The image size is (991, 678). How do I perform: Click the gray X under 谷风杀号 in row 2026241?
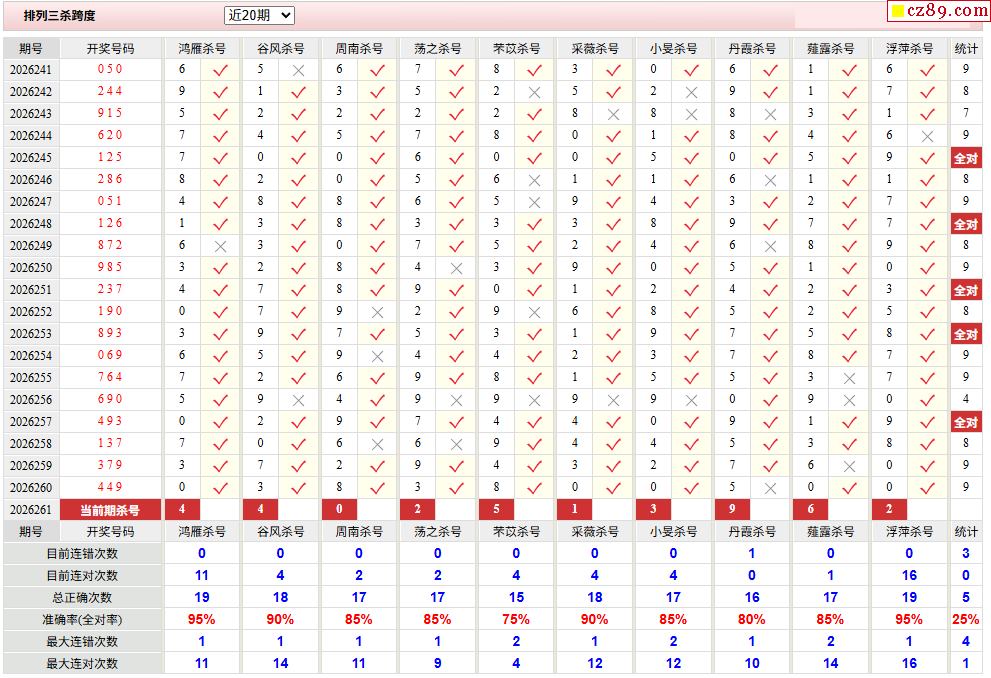(298, 71)
